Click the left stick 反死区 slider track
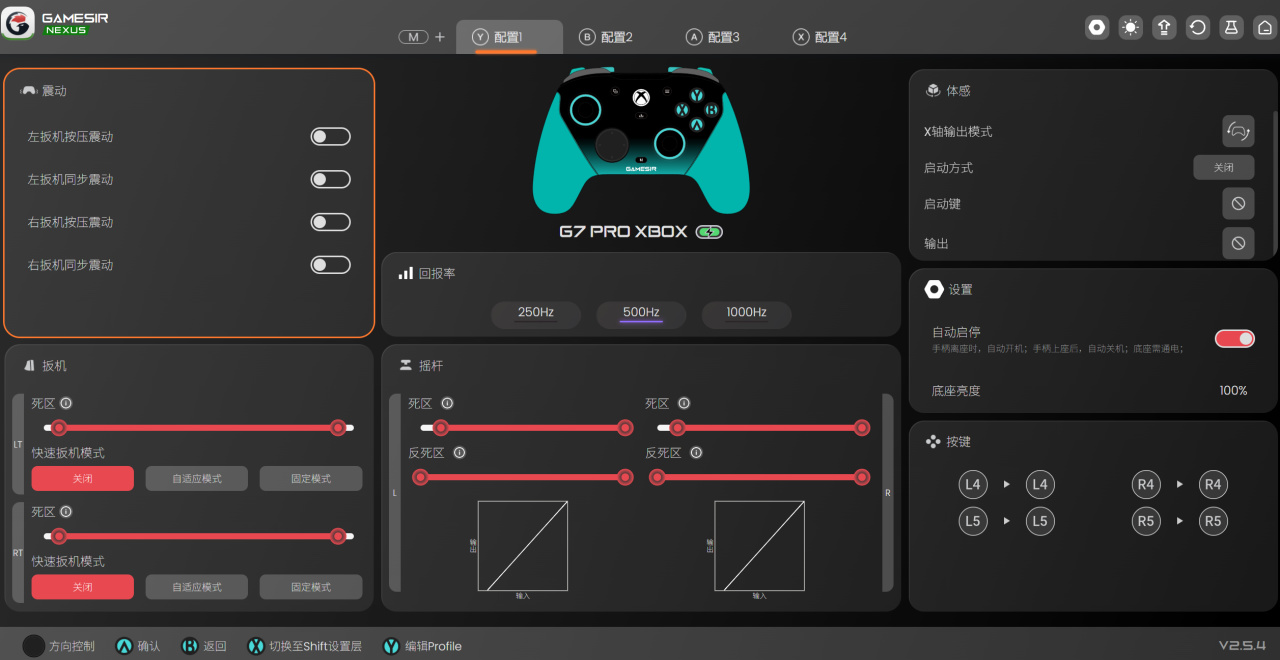 523,477
